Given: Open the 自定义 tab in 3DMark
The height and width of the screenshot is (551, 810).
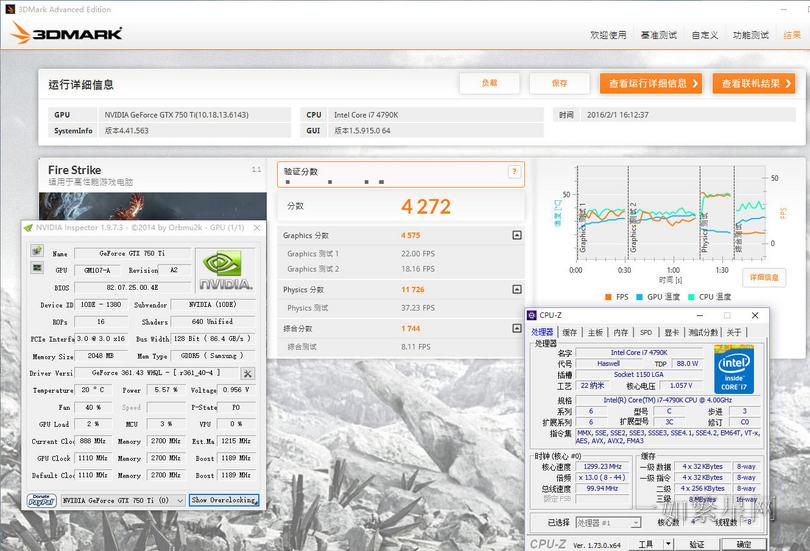Looking at the screenshot, I should pyautogui.click(x=705, y=35).
